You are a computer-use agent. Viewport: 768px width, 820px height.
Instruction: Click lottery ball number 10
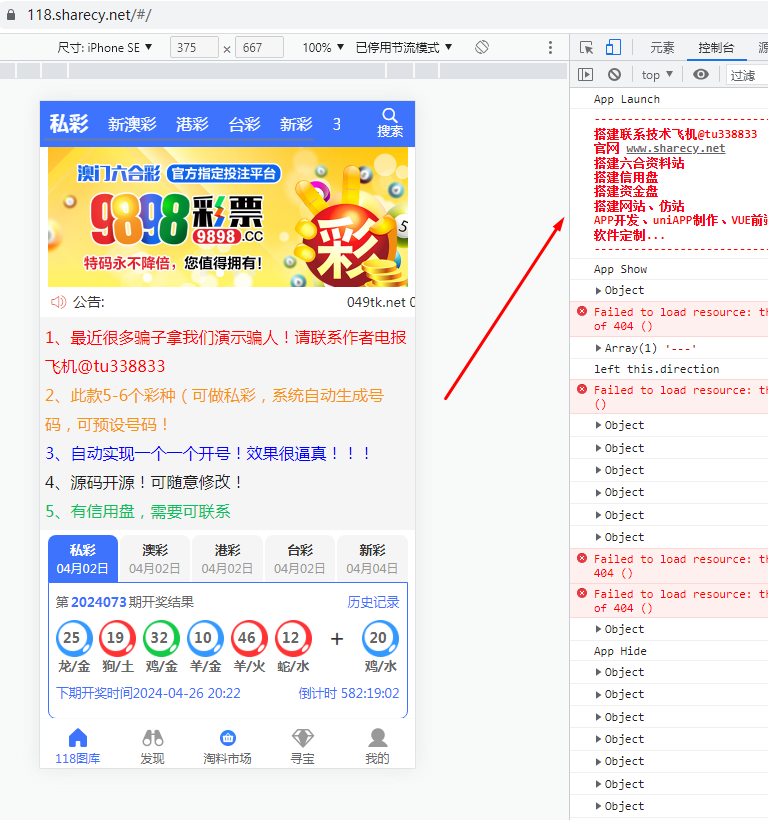click(x=205, y=638)
